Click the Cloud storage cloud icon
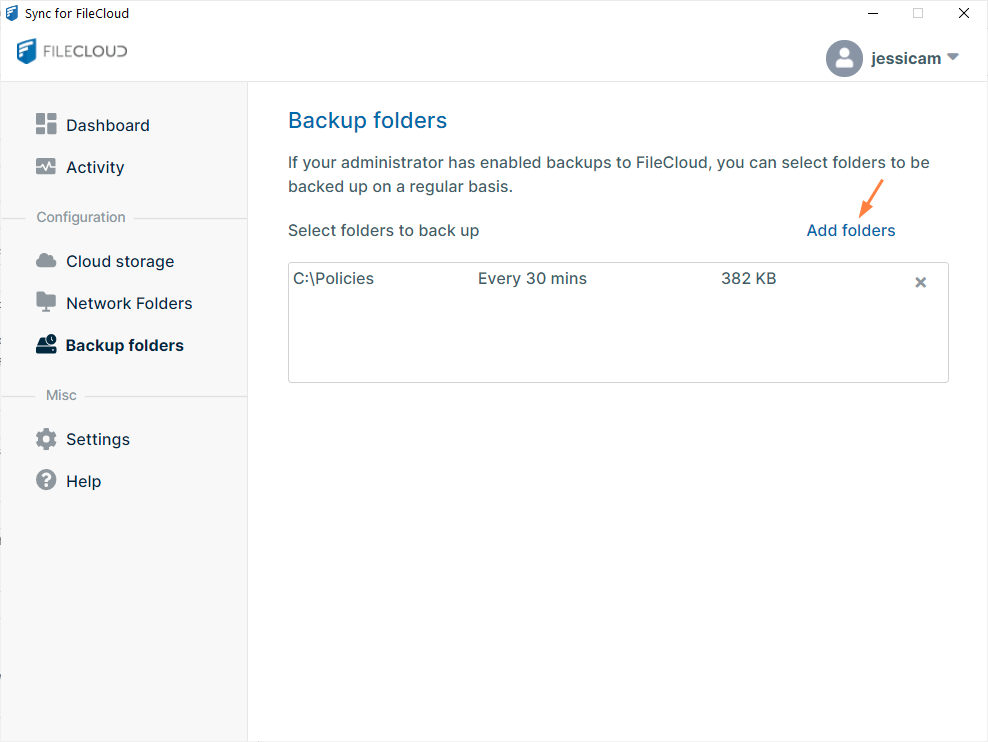 46,261
